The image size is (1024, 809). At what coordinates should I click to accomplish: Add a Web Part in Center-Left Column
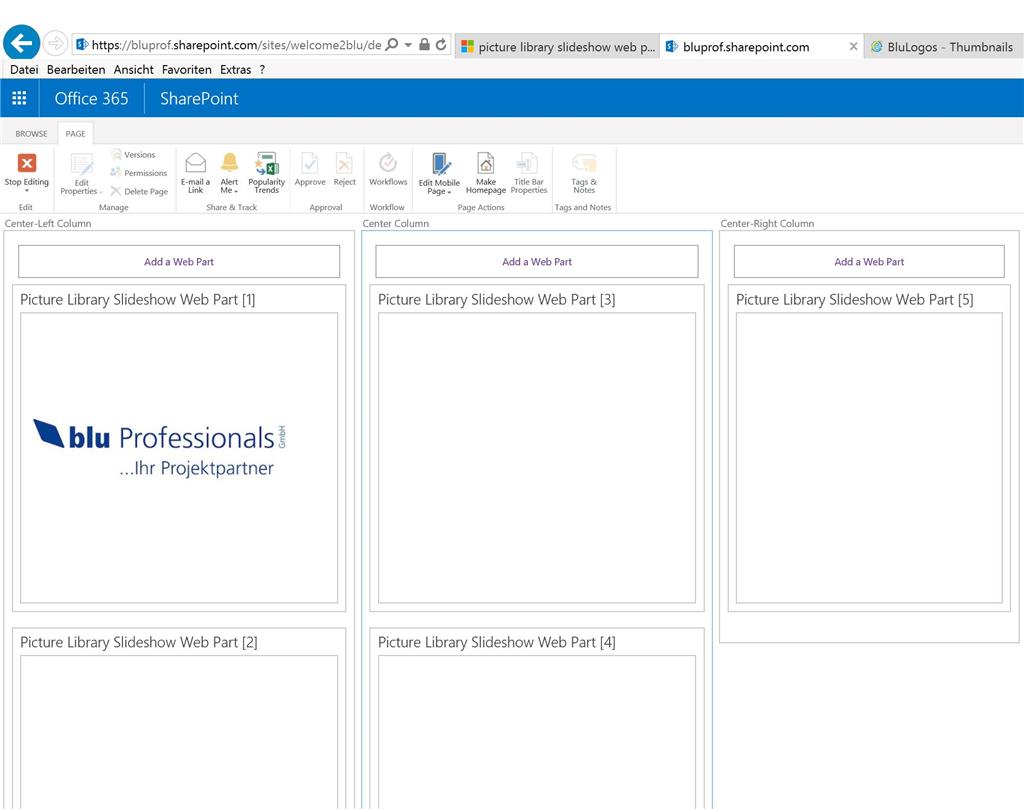coord(179,262)
